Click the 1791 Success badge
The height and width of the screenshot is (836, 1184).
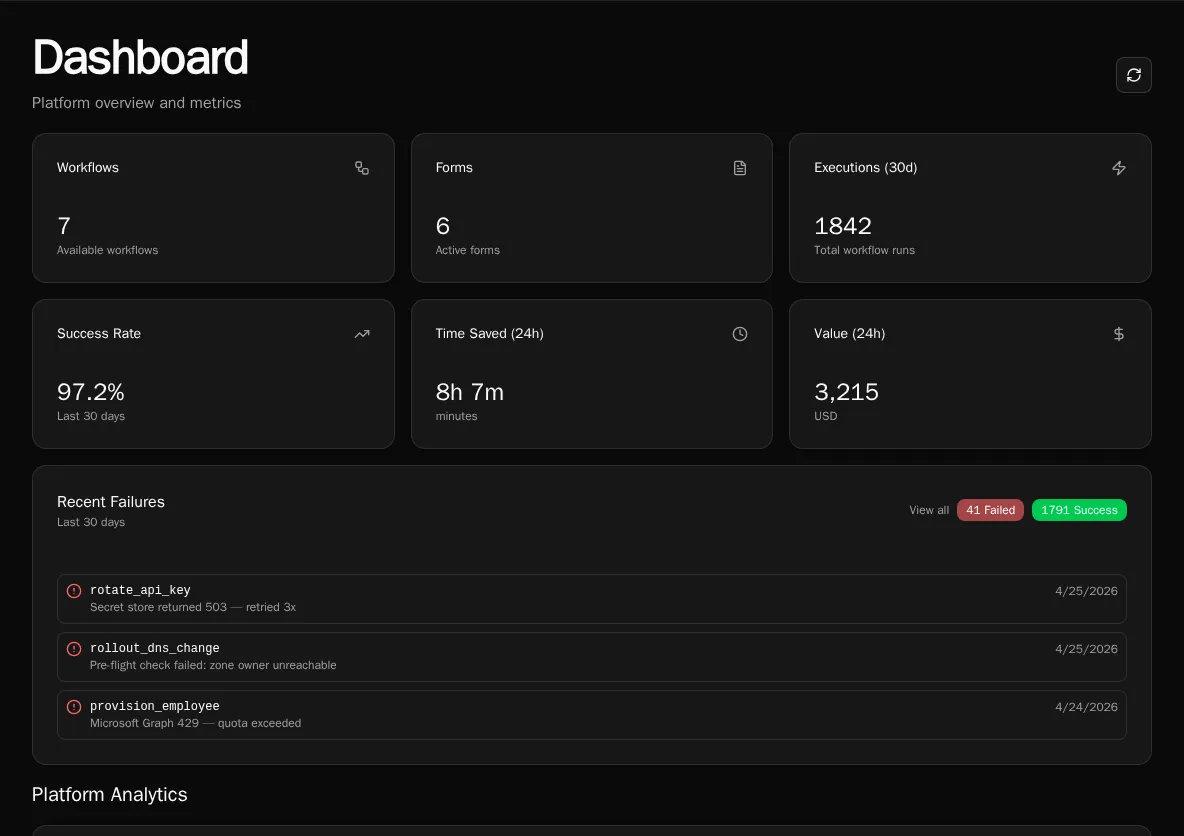[1079, 510]
